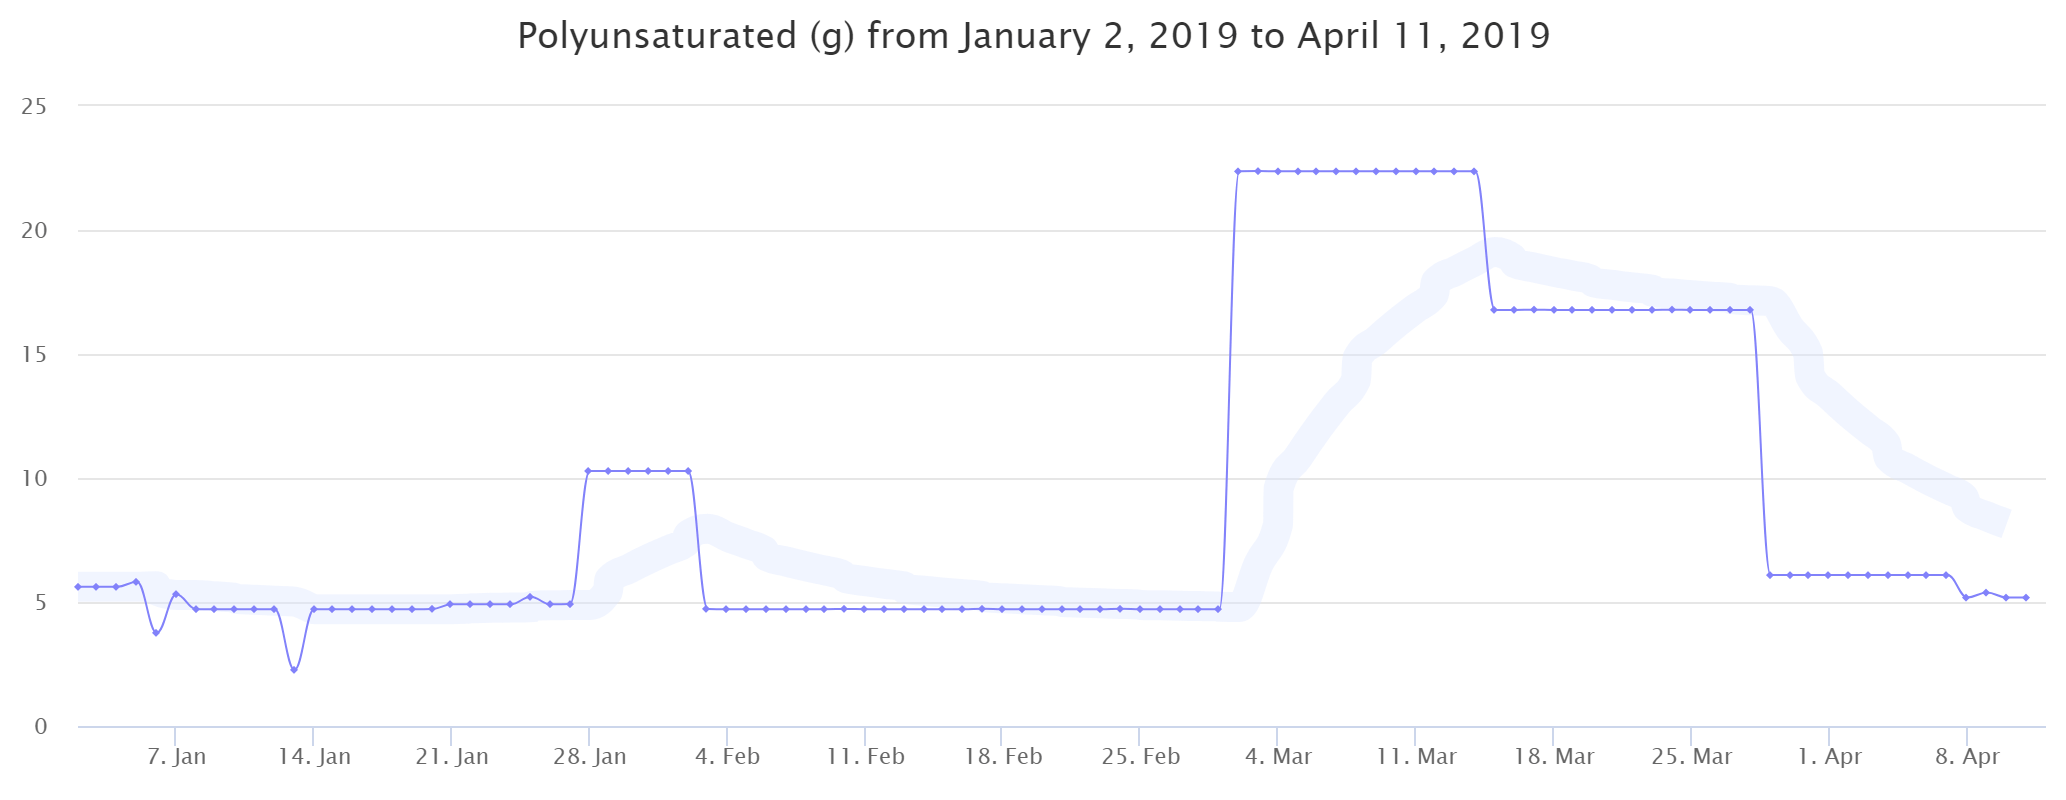Pick the "25. Mar" x-axis label
Screen dimensions: 2066x800
[x=1692, y=757]
